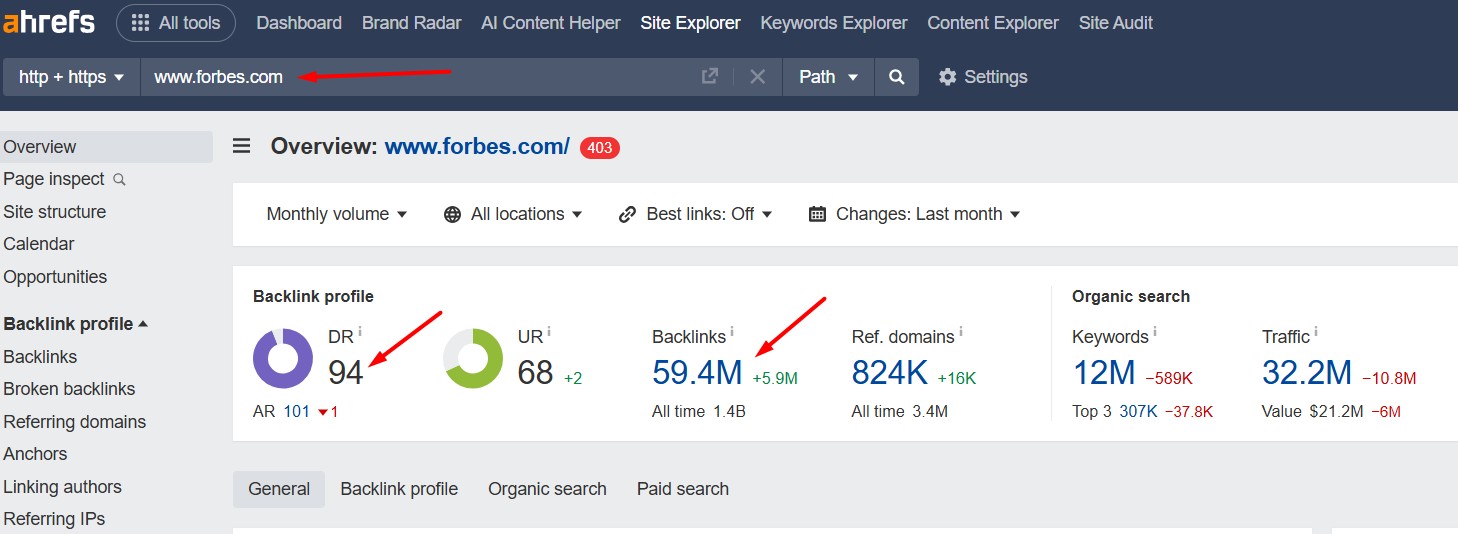The height and width of the screenshot is (534, 1458).
Task: Go to Dashboard
Action: [x=299, y=23]
